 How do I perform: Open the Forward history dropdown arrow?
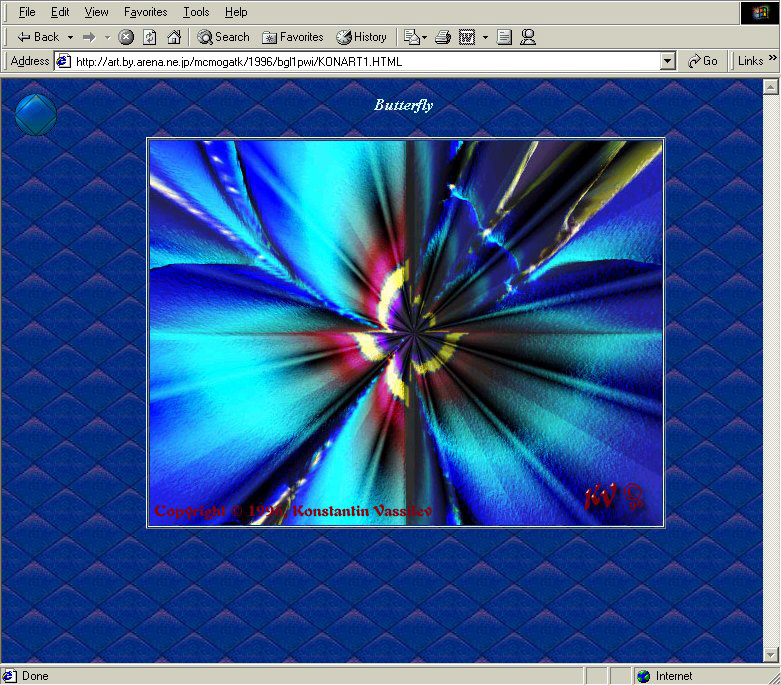click(x=107, y=37)
